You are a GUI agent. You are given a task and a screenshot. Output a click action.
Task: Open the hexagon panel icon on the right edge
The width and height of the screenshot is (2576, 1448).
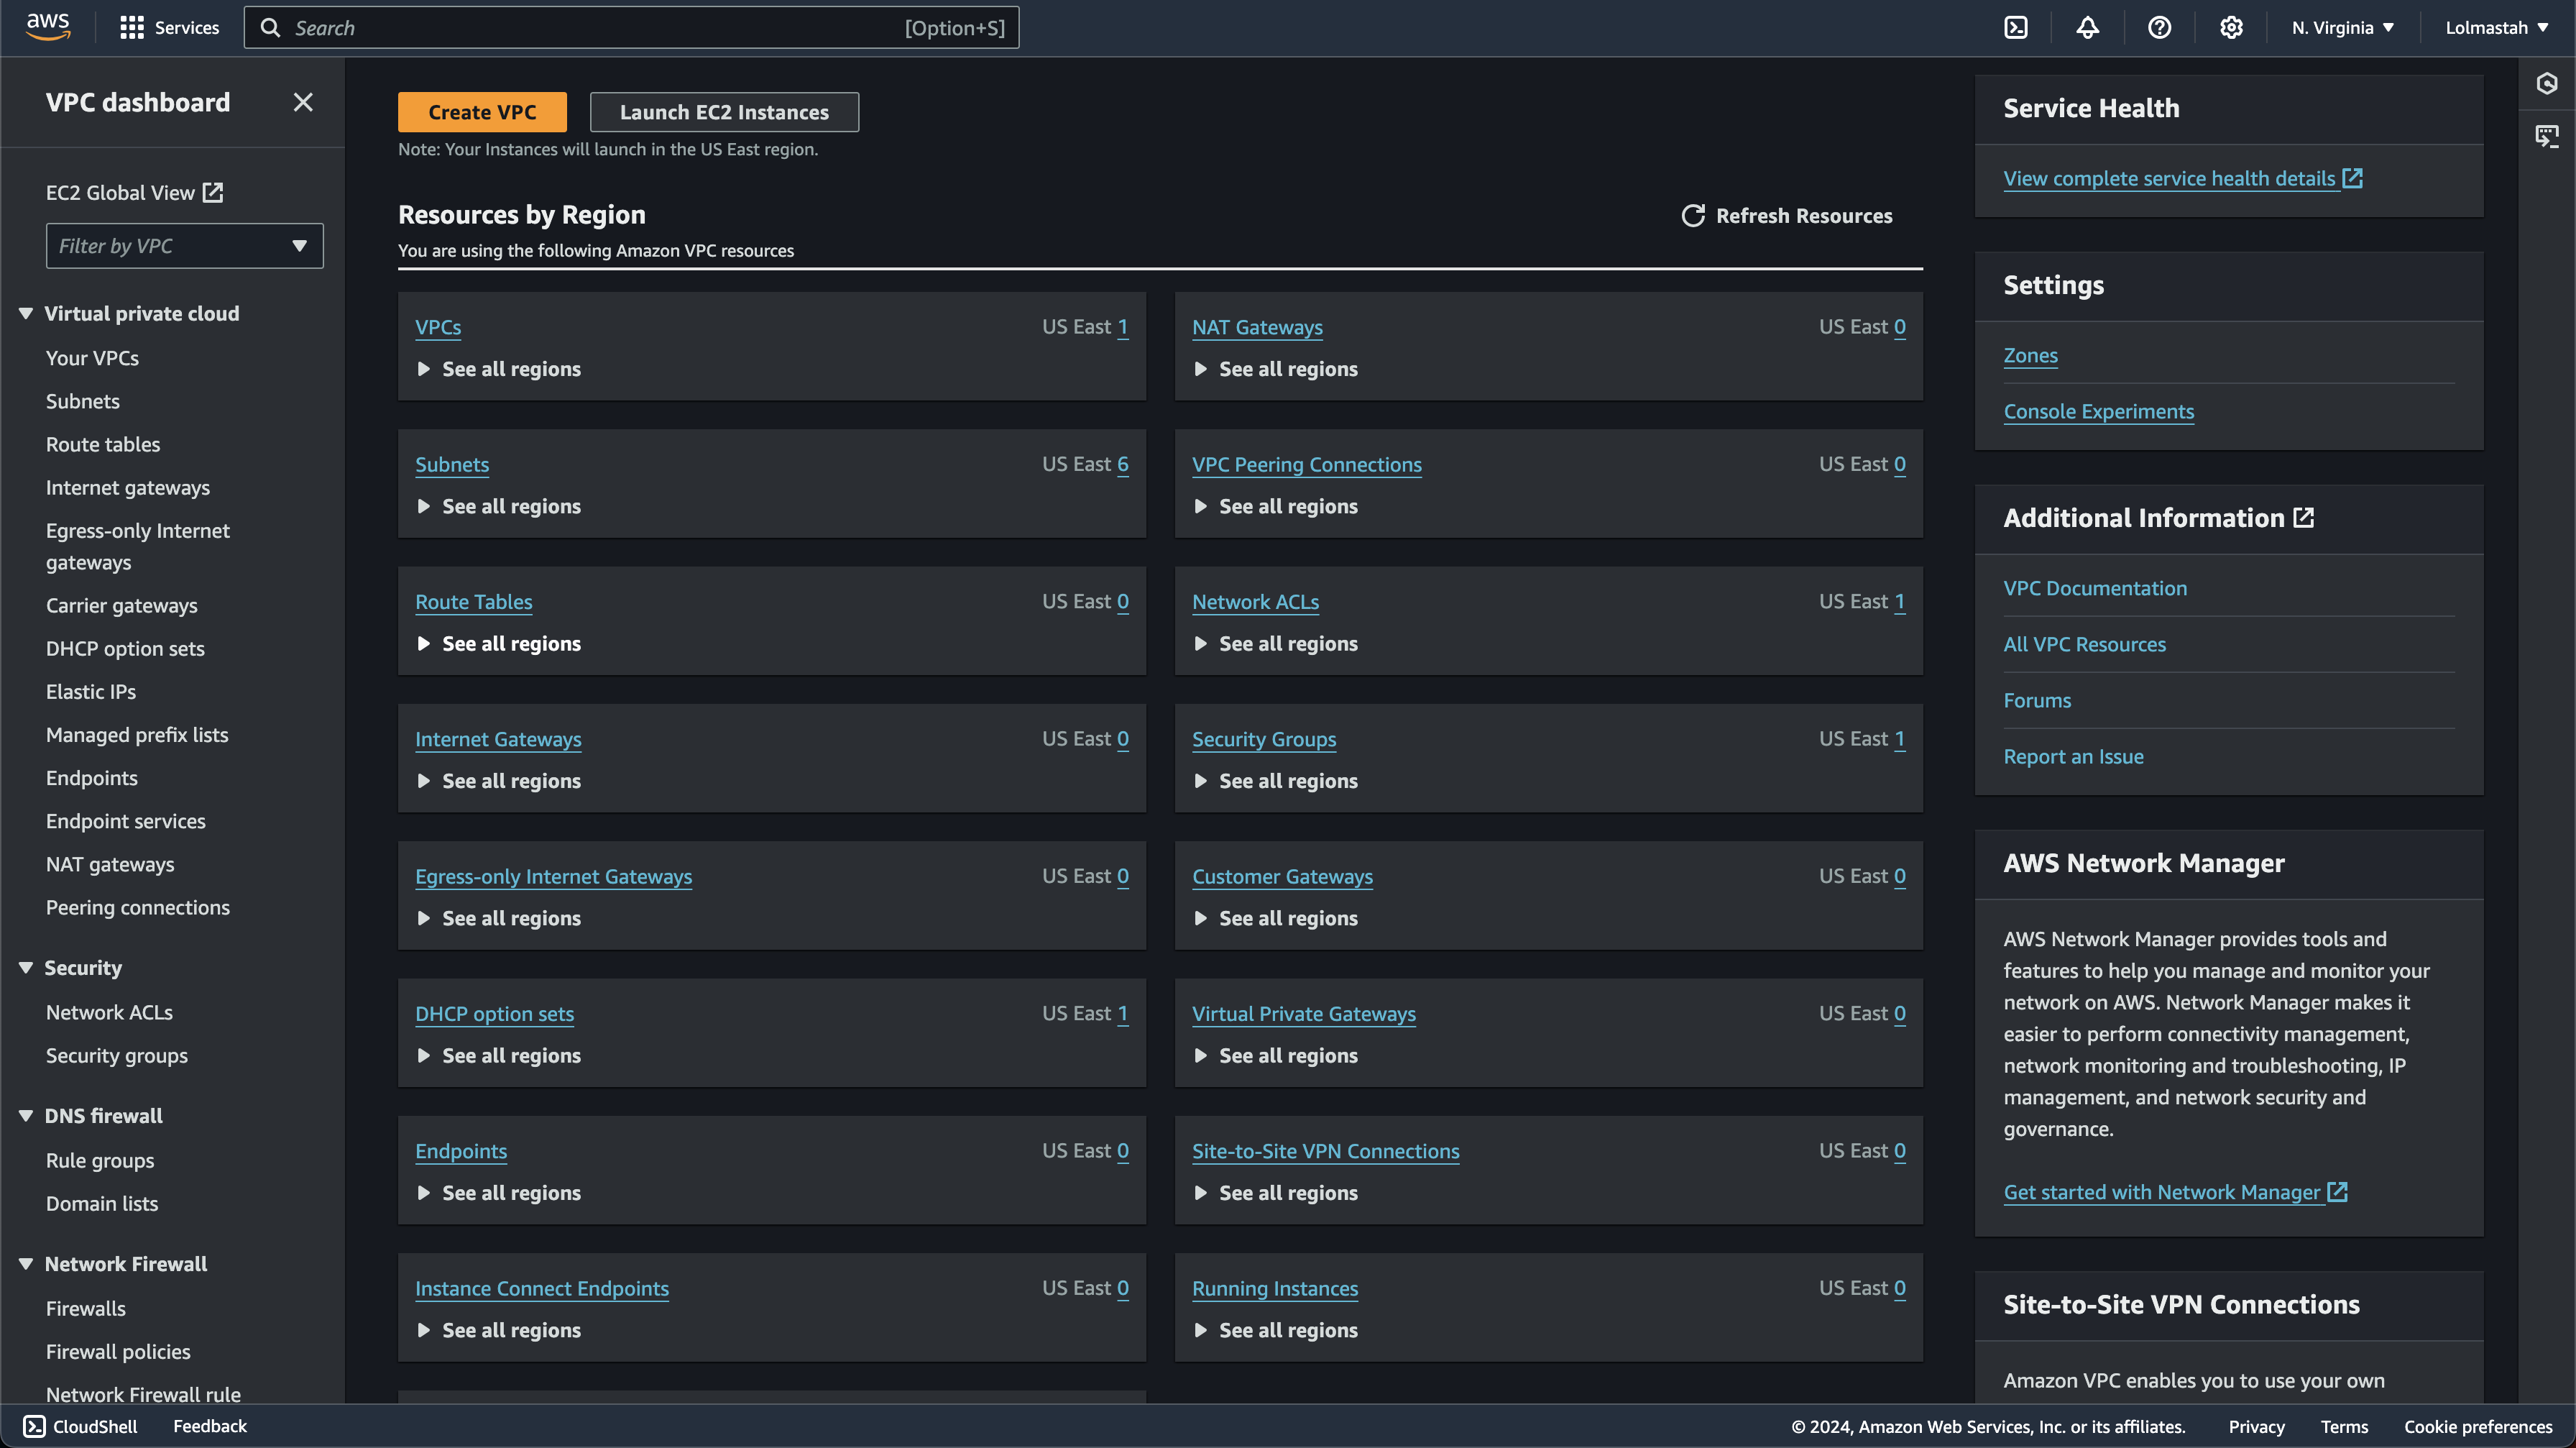[x=2546, y=84]
